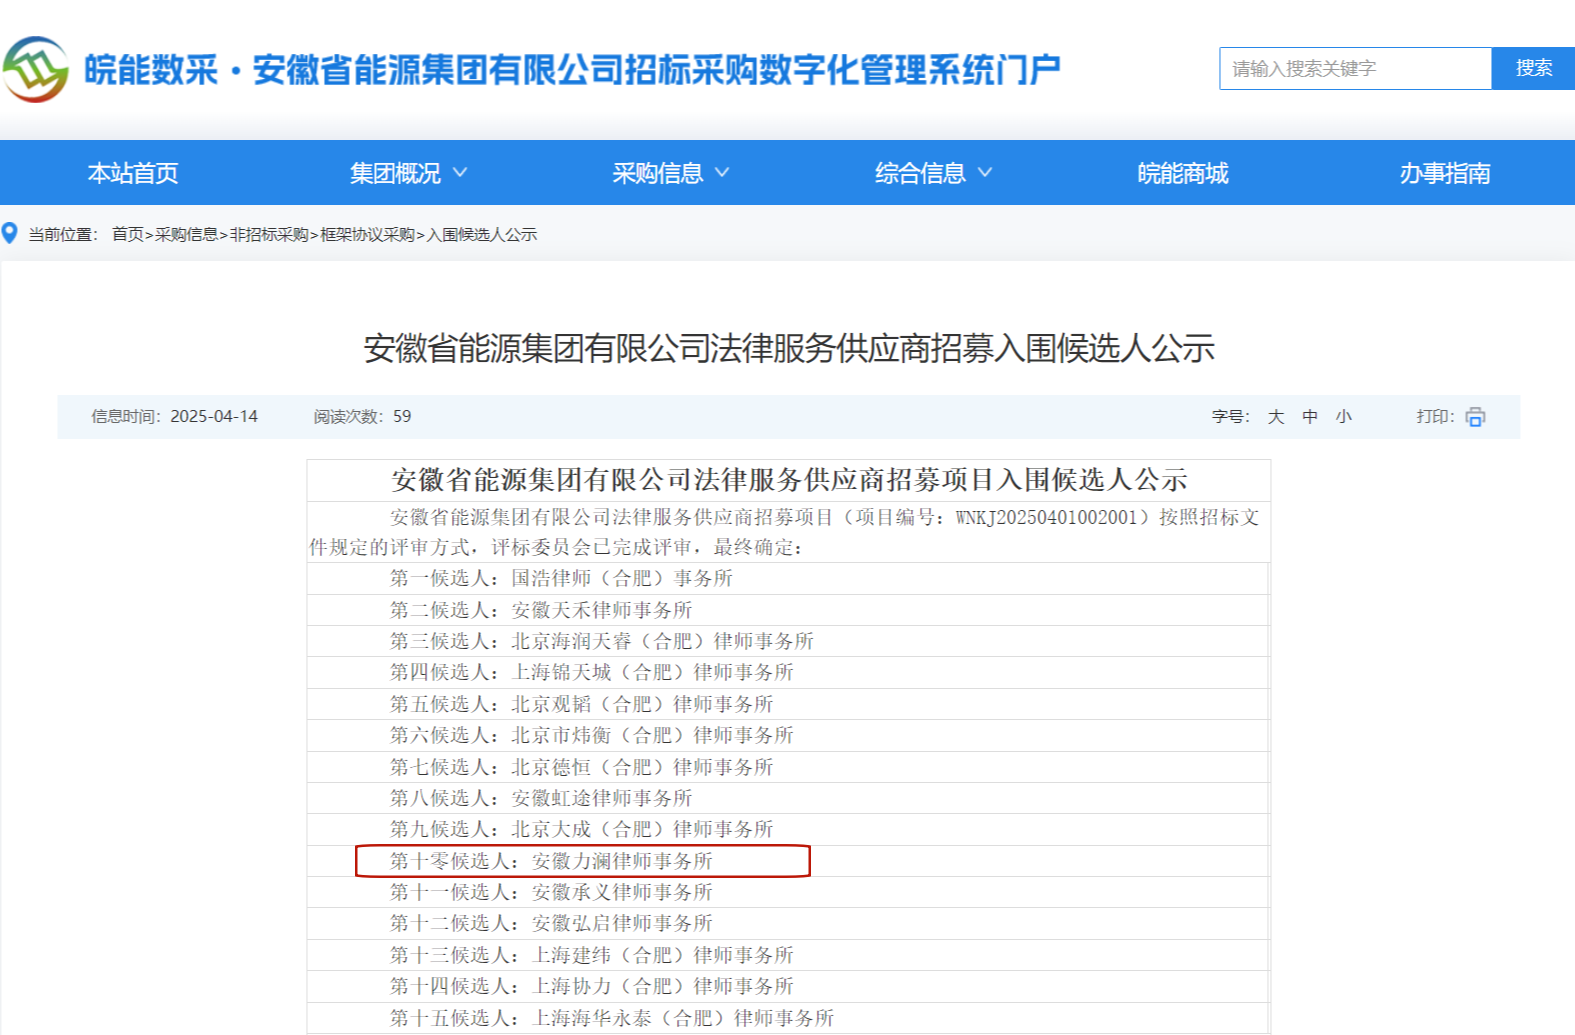Click the project number WNKJ20250401002001
This screenshot has height=1035, width=1575.
pyautogui.click(x=1047, y=517)
